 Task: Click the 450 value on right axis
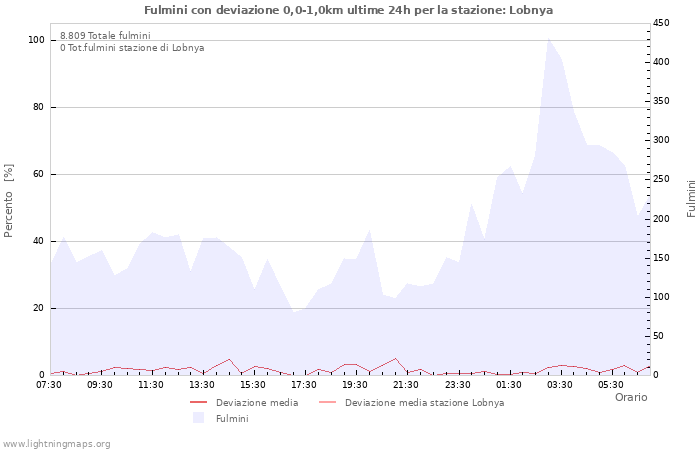(661, 23)
